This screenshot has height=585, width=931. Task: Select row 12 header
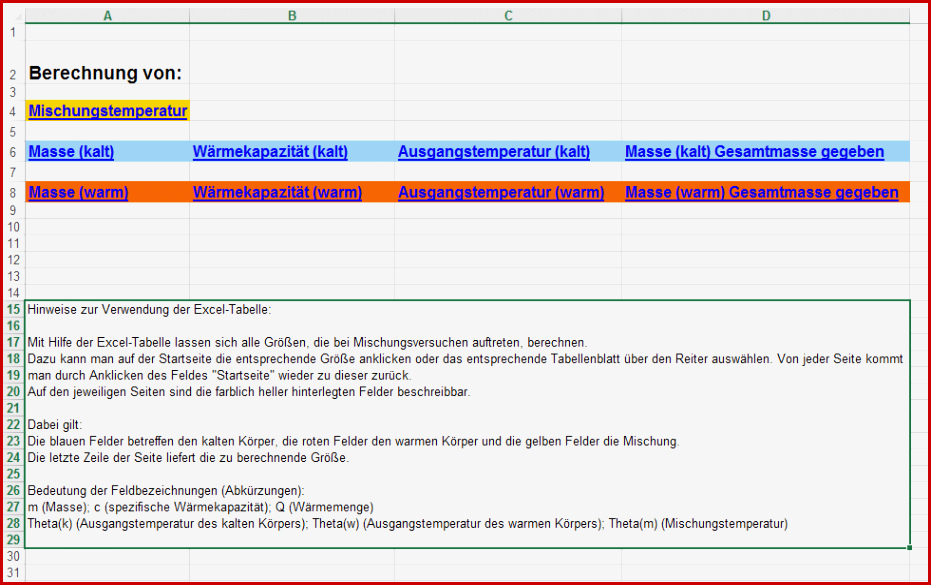(x=13, y=260)
